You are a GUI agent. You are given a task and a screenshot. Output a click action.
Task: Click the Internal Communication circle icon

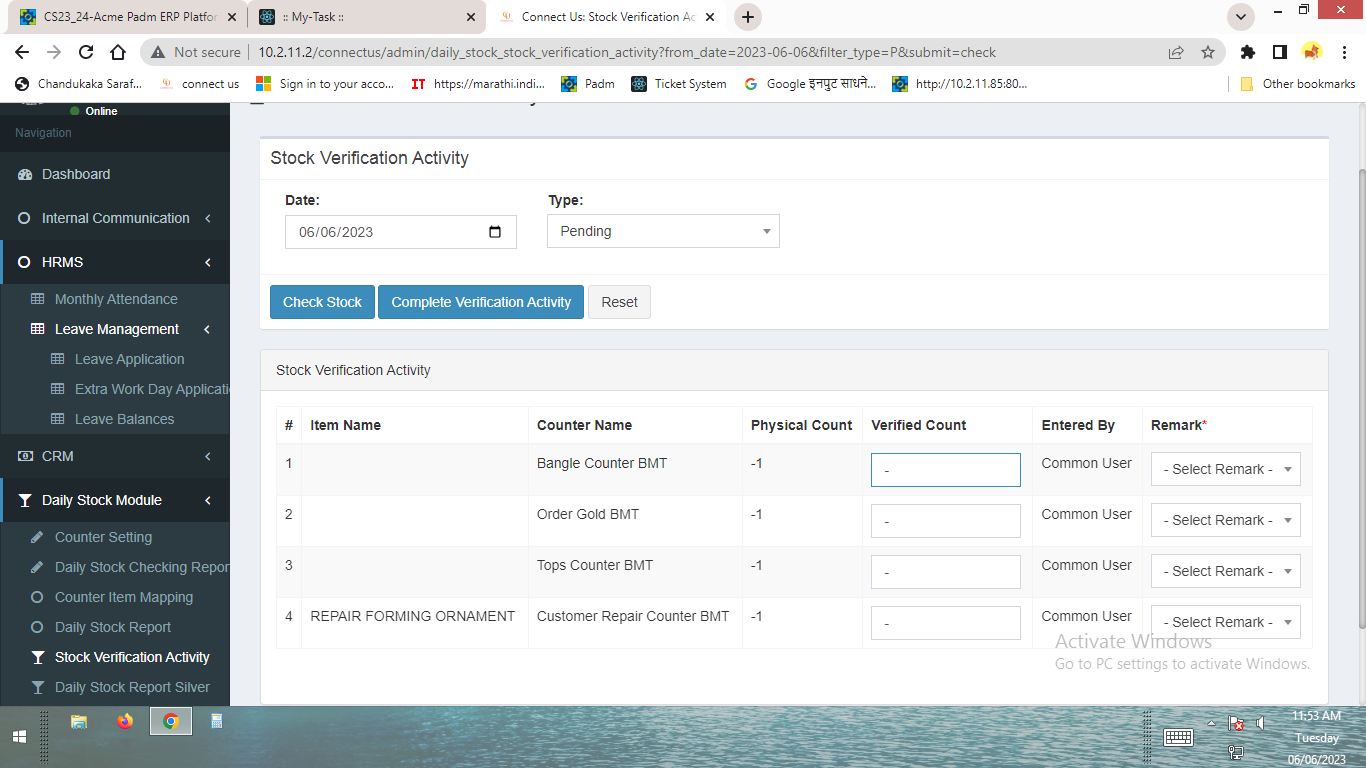[x=25, y=218]
